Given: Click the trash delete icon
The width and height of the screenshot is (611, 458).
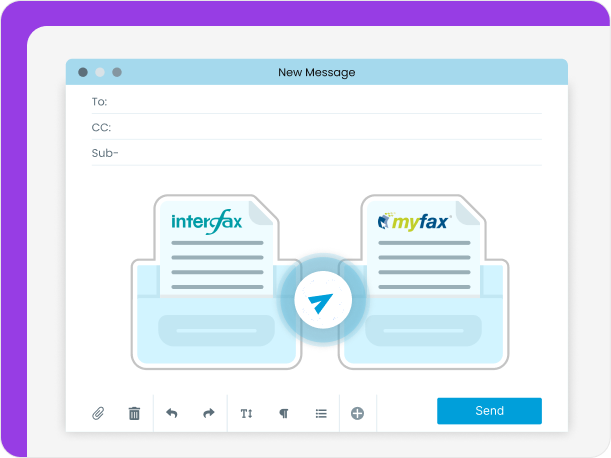Looking at the screenshot, I should click(x=134, y=413).
